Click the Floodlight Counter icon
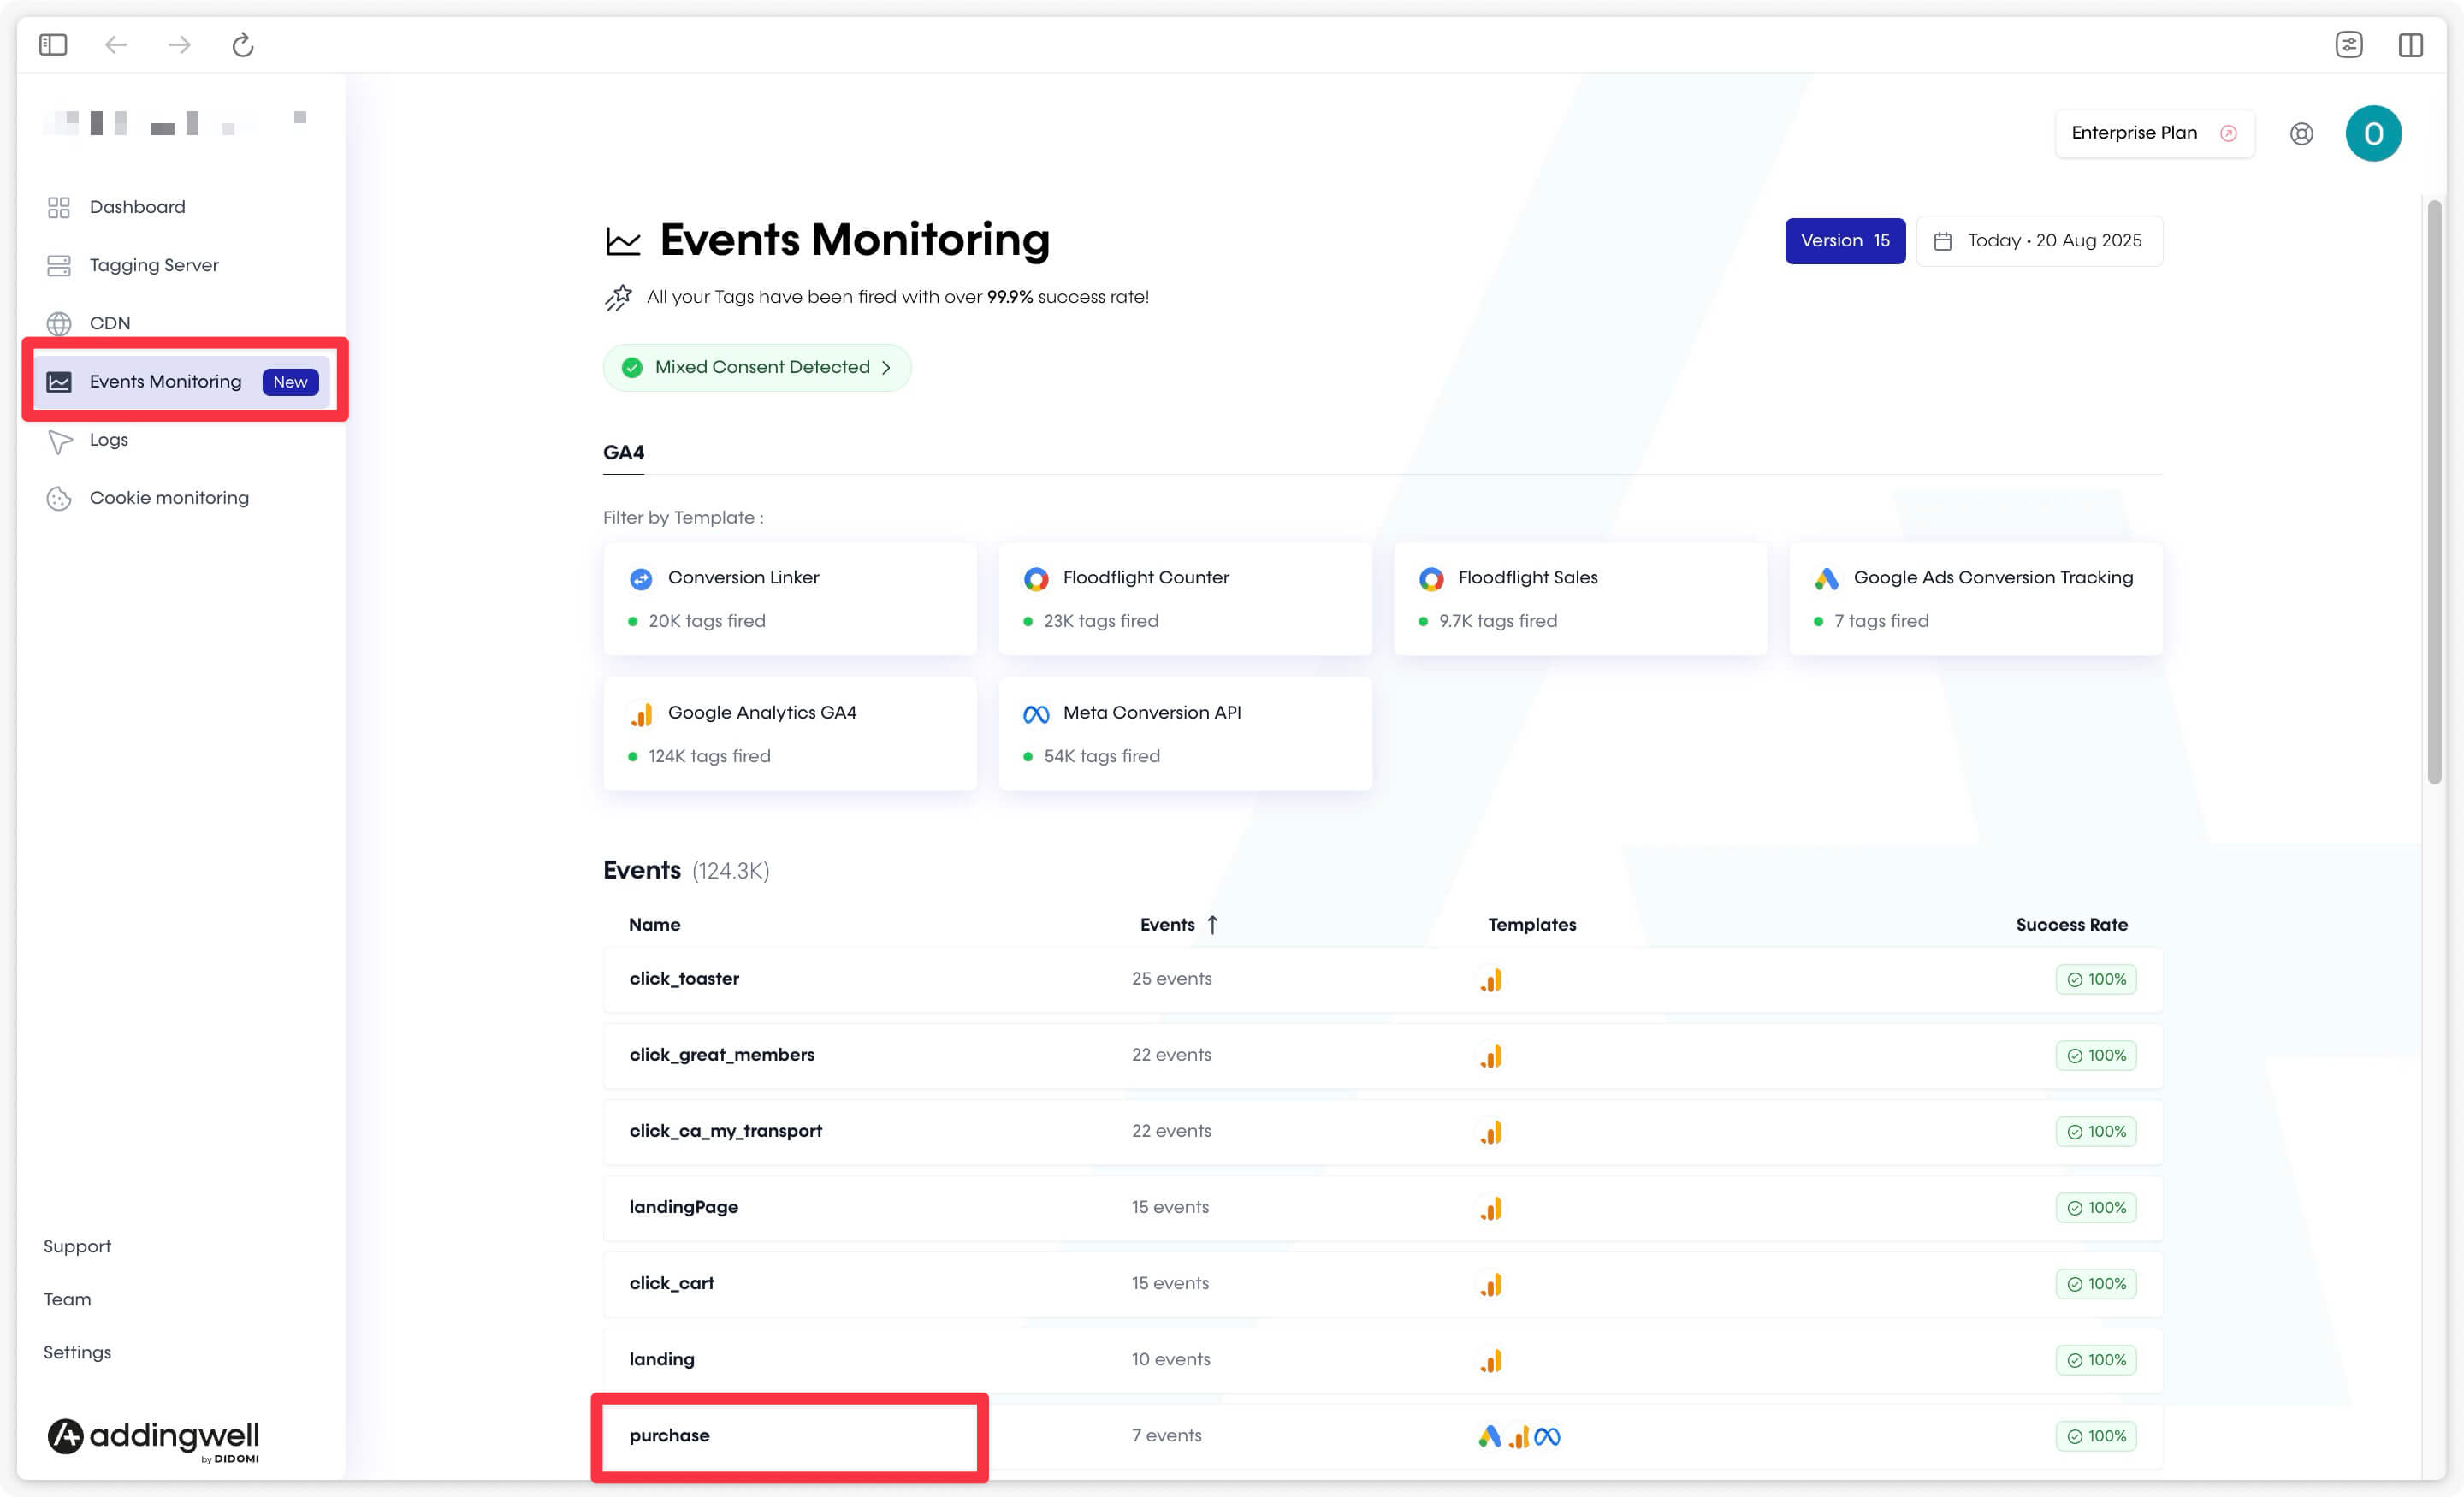The height and width of the screenshot is (1497, 2464). click(1036, 579)
